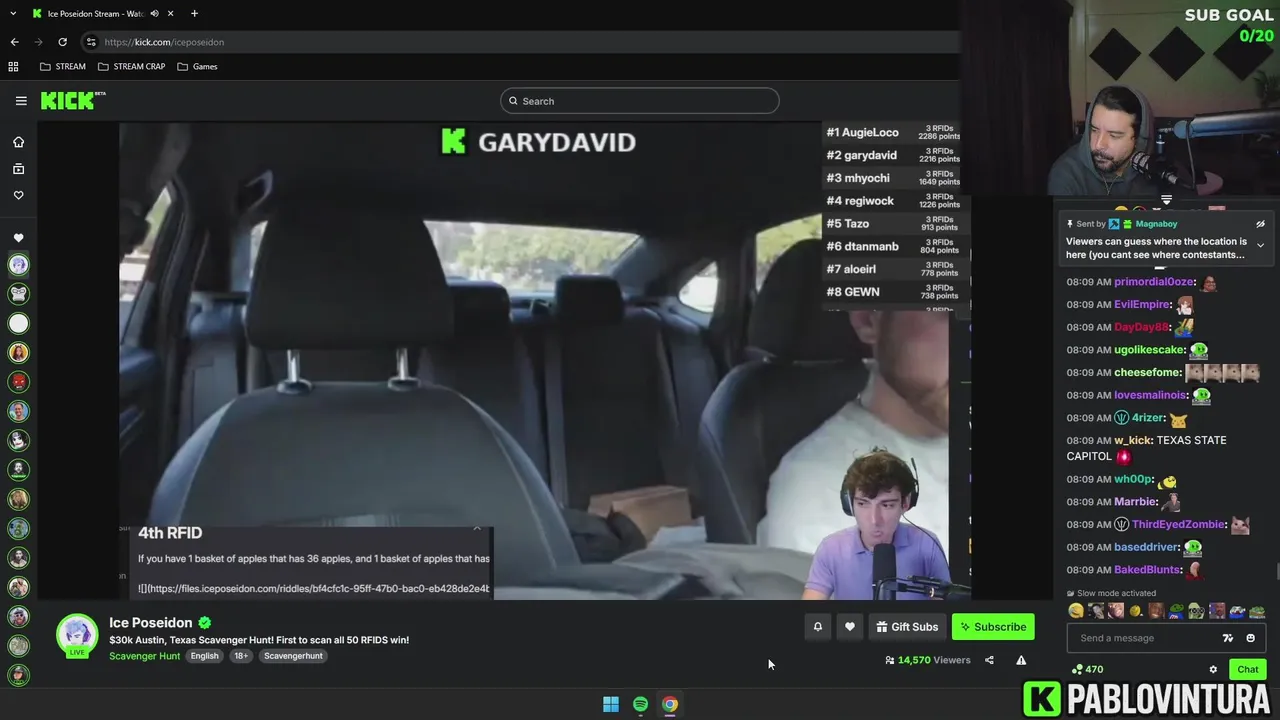
Task: Click username DayDay88 in chat
Action: coord(1141,327)
